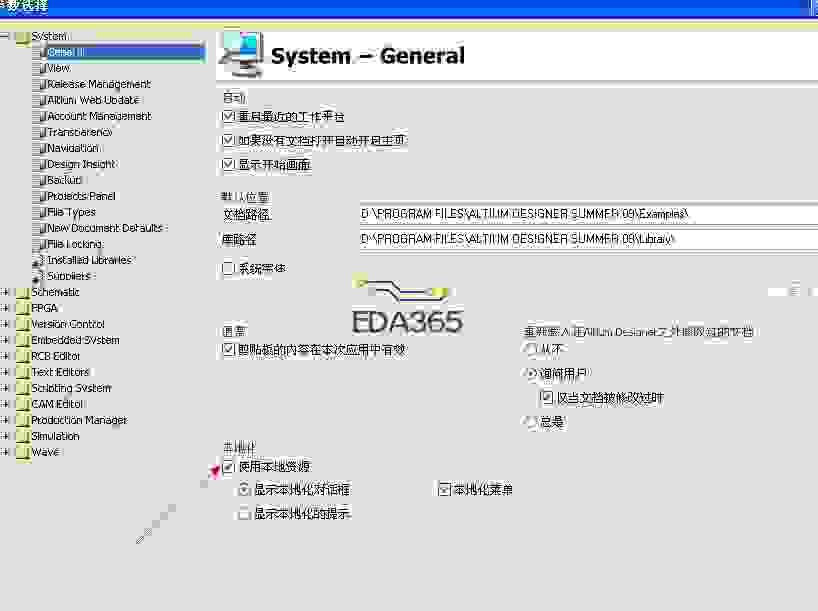Select the 询问用户 radio button
Screen dimensions: 818x611
click(531, 373)
